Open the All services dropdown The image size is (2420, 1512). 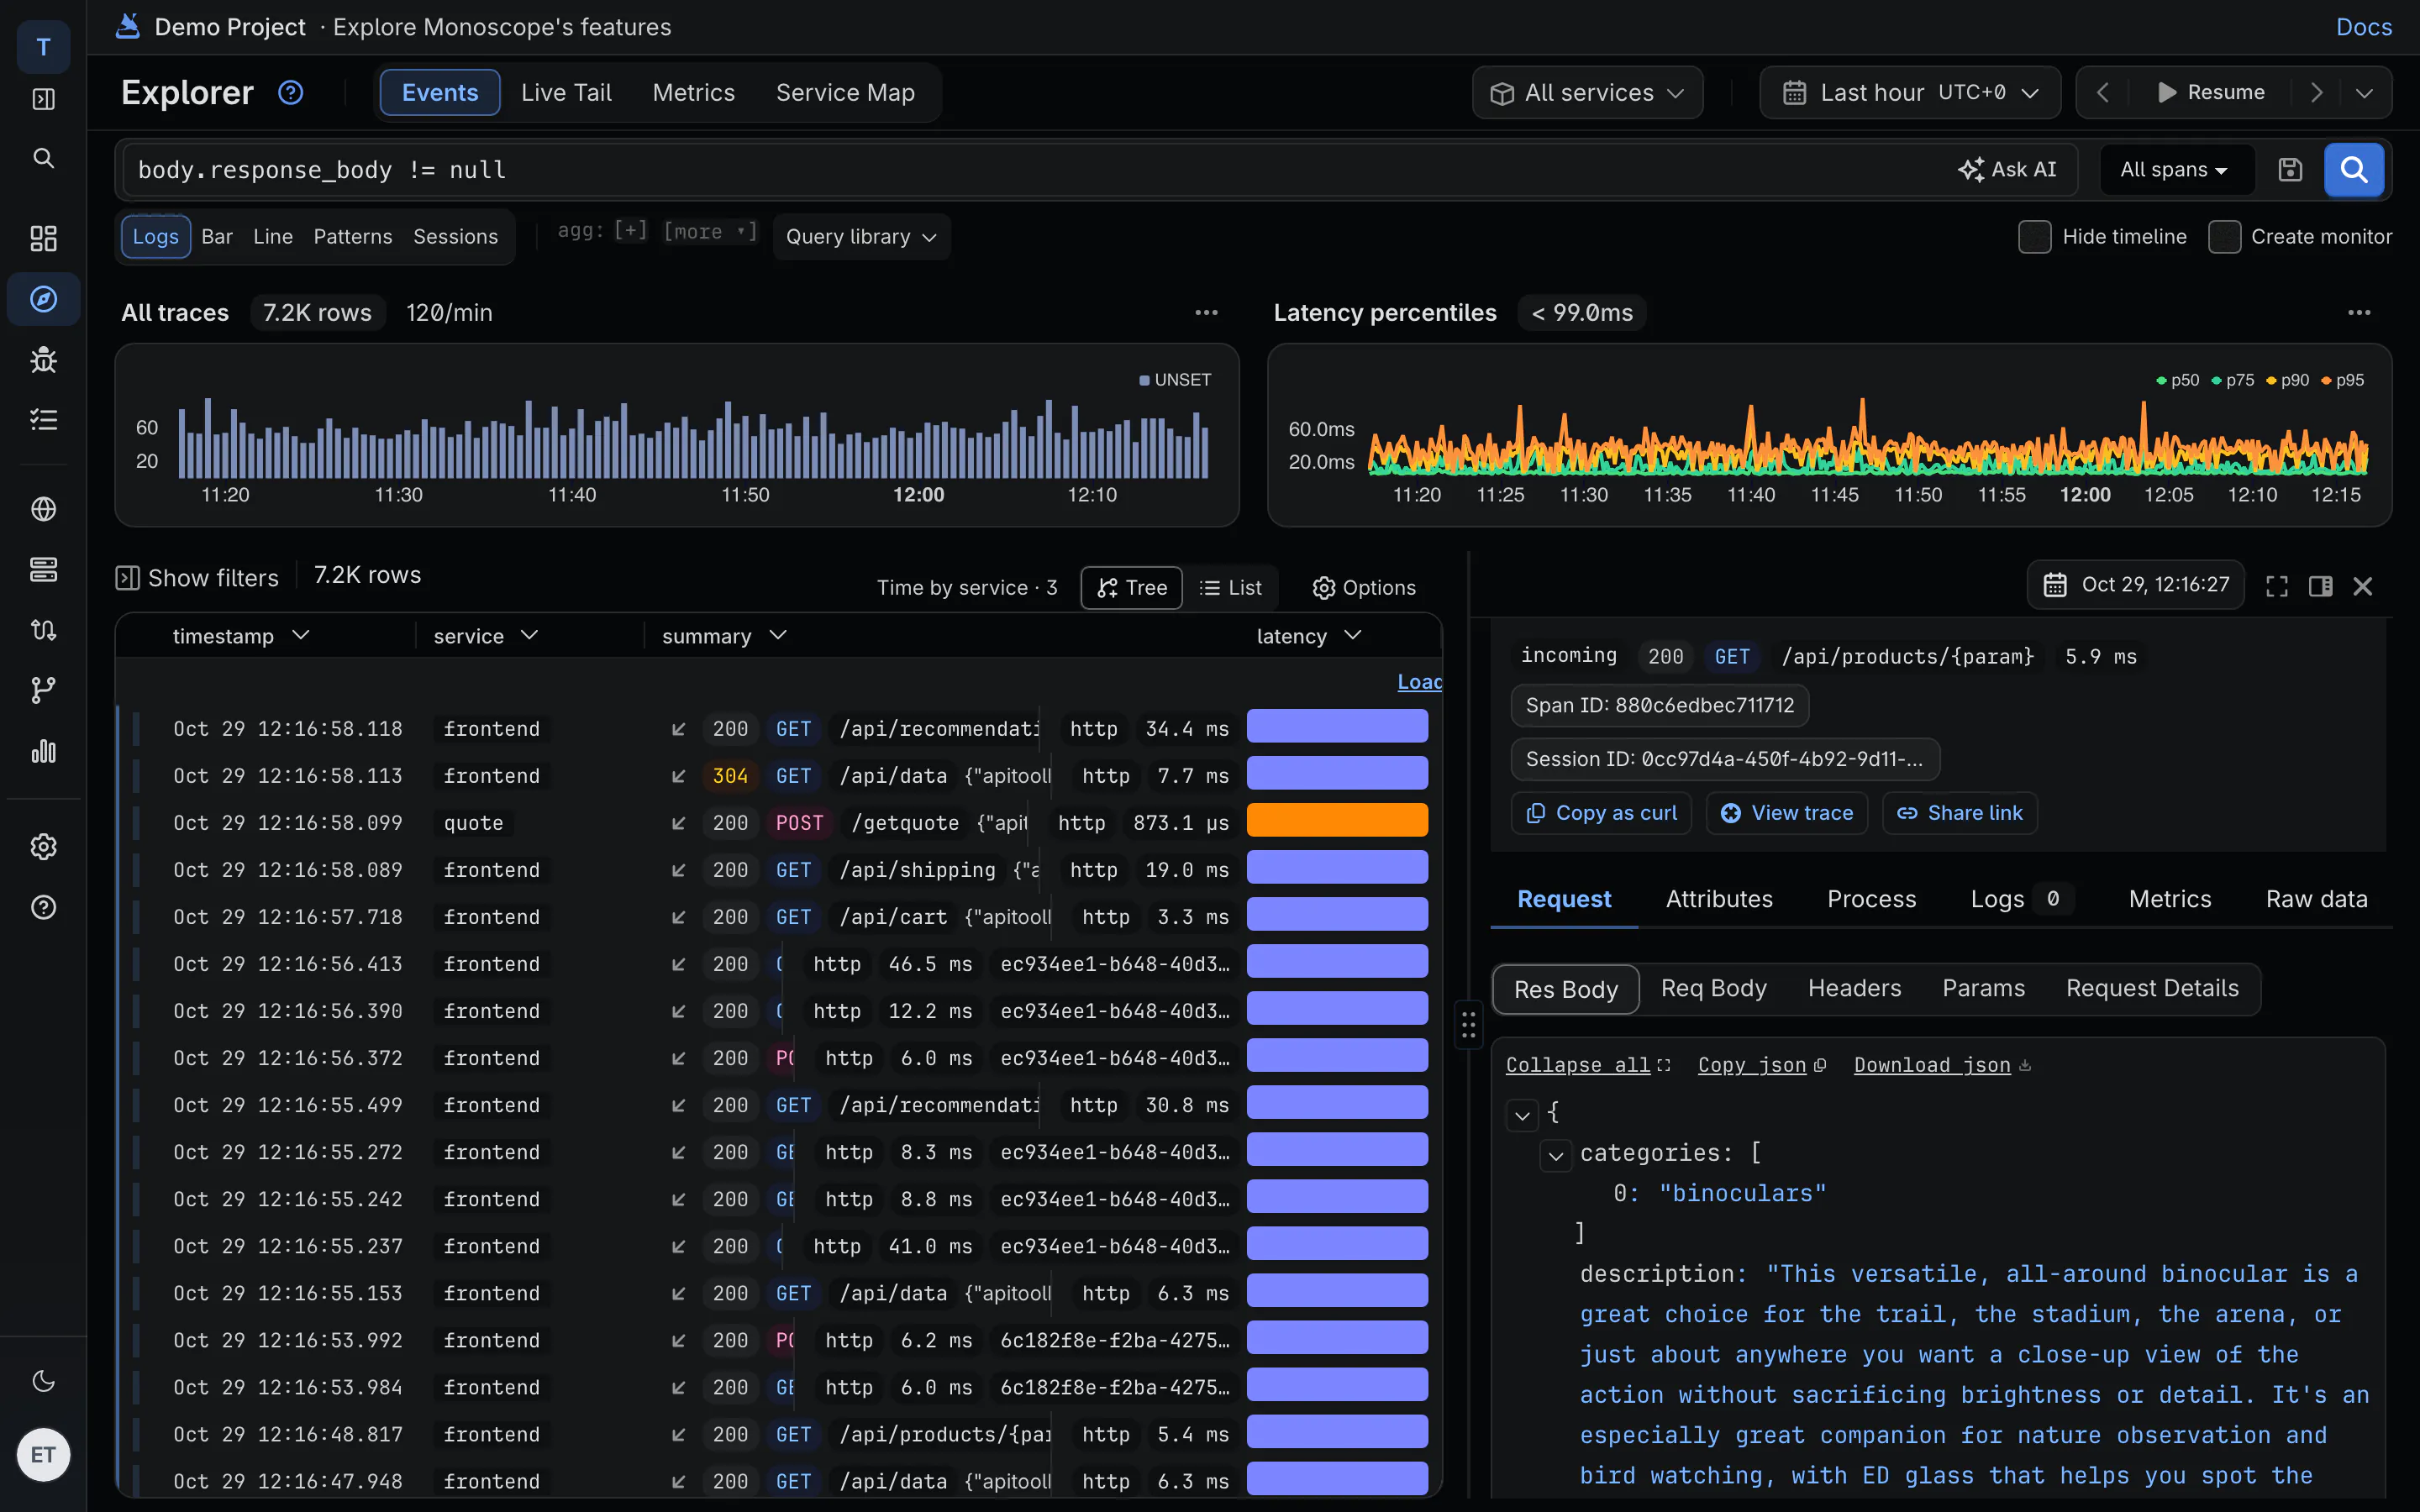(1587, 92)
